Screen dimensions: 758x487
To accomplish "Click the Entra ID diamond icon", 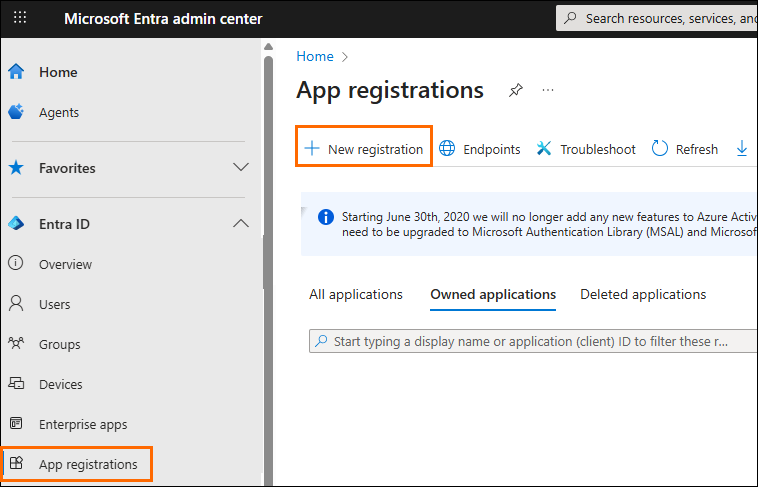I will tap(16, 223).
